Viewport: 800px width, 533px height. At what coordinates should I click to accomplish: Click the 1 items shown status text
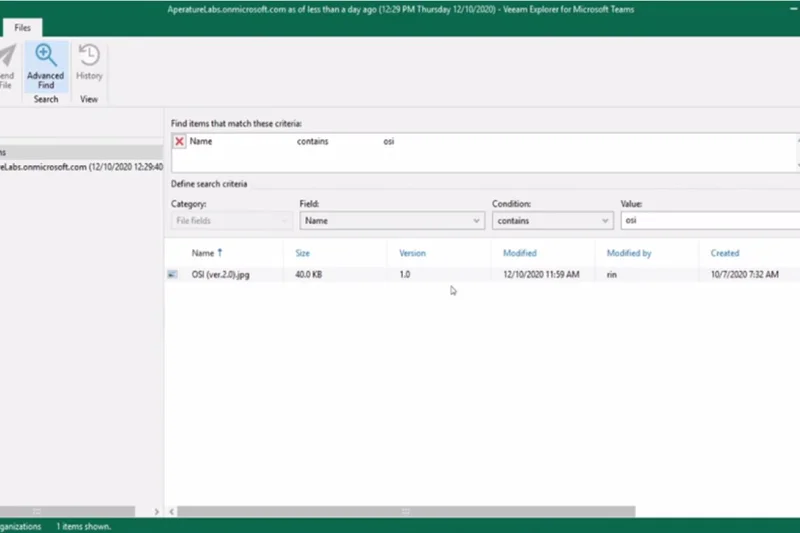pyautogui.click(x=83, y=526)
